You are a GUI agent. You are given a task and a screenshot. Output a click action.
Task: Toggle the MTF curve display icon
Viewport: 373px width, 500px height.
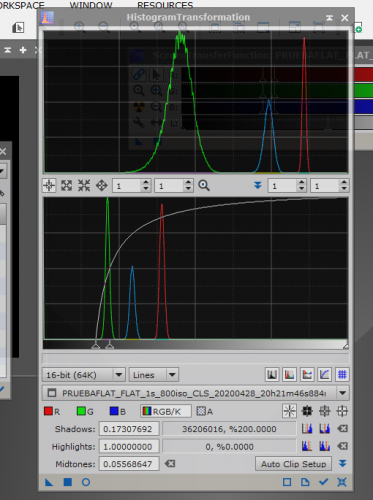[324, 375]
